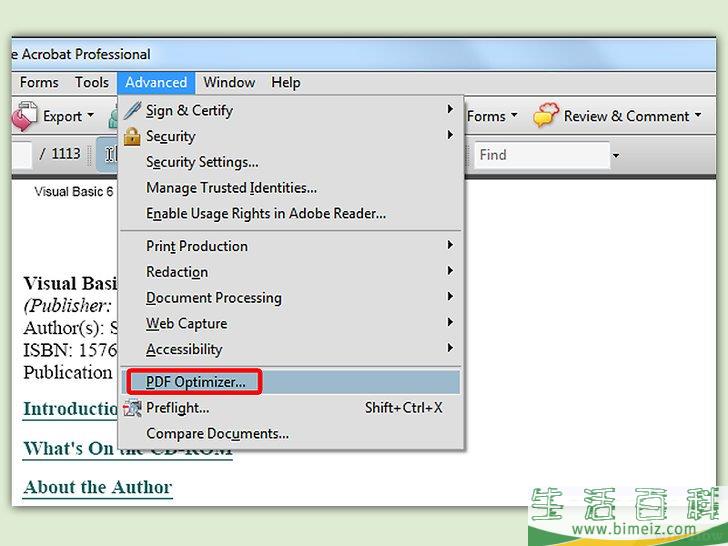Open the Tools menu
Viewport: 728px width, 546px height.
point(92,82)
